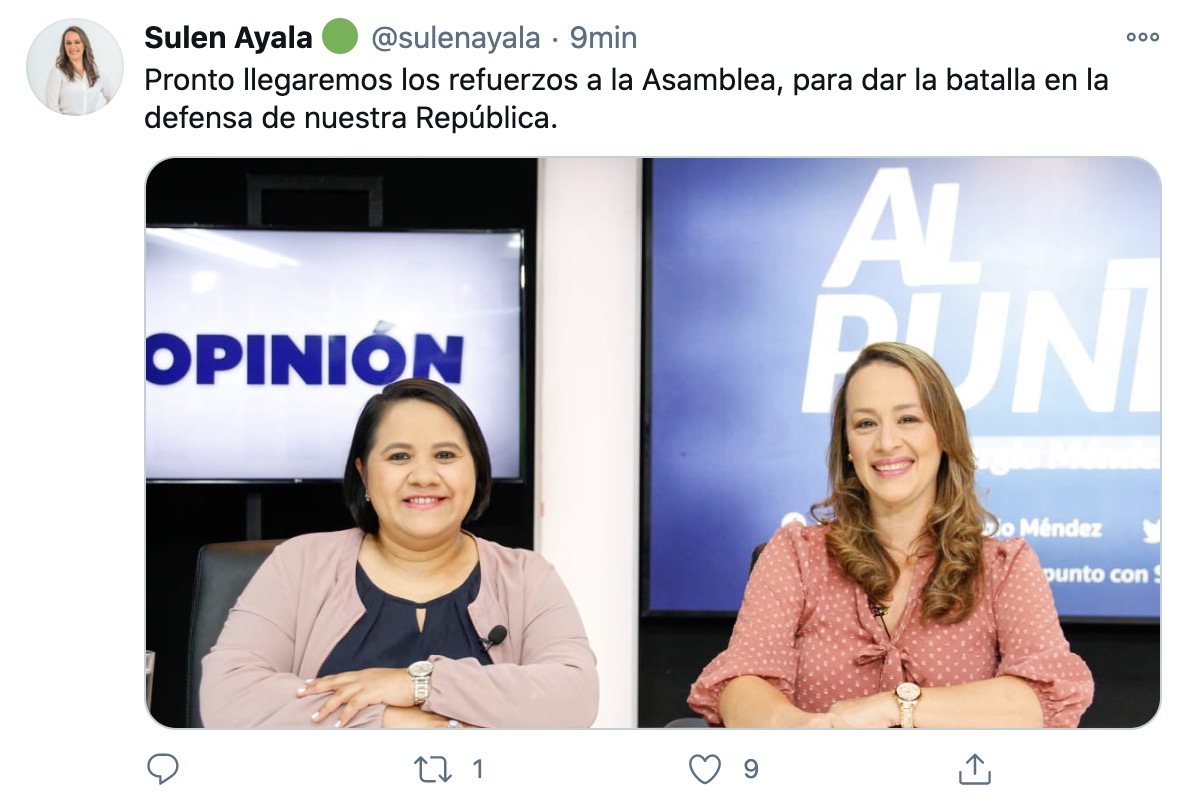
Task: Click the green circle beside the name
Action: pyautogui.click(x=340, y=36)
